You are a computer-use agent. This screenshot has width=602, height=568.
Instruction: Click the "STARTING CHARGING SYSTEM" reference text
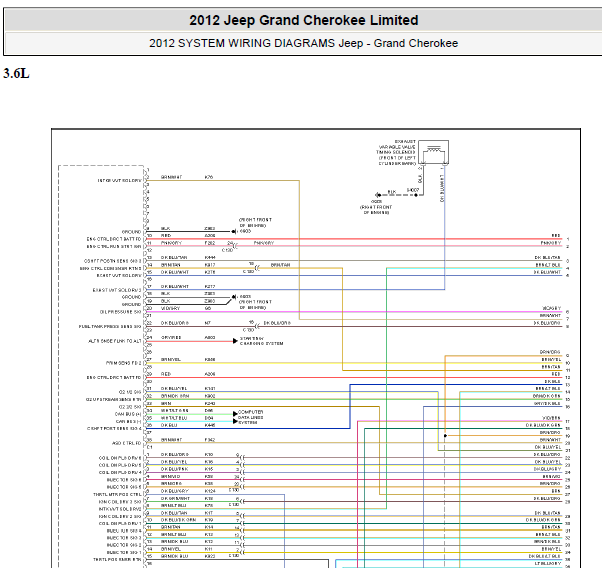tap(261, 341)
